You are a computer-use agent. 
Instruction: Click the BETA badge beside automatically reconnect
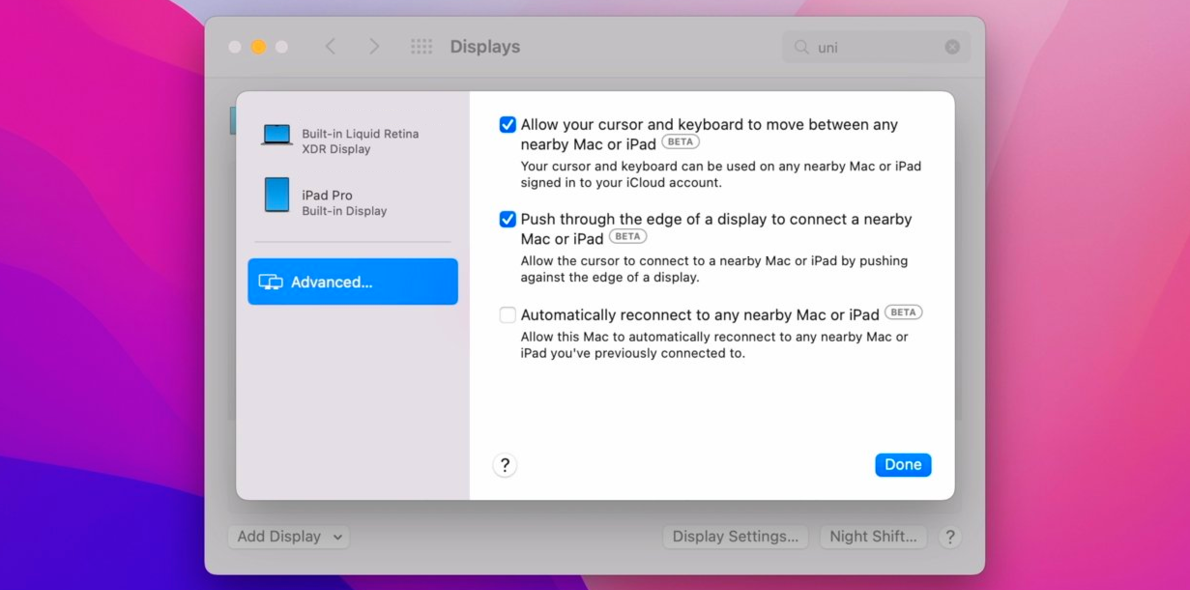pos(903,312)
